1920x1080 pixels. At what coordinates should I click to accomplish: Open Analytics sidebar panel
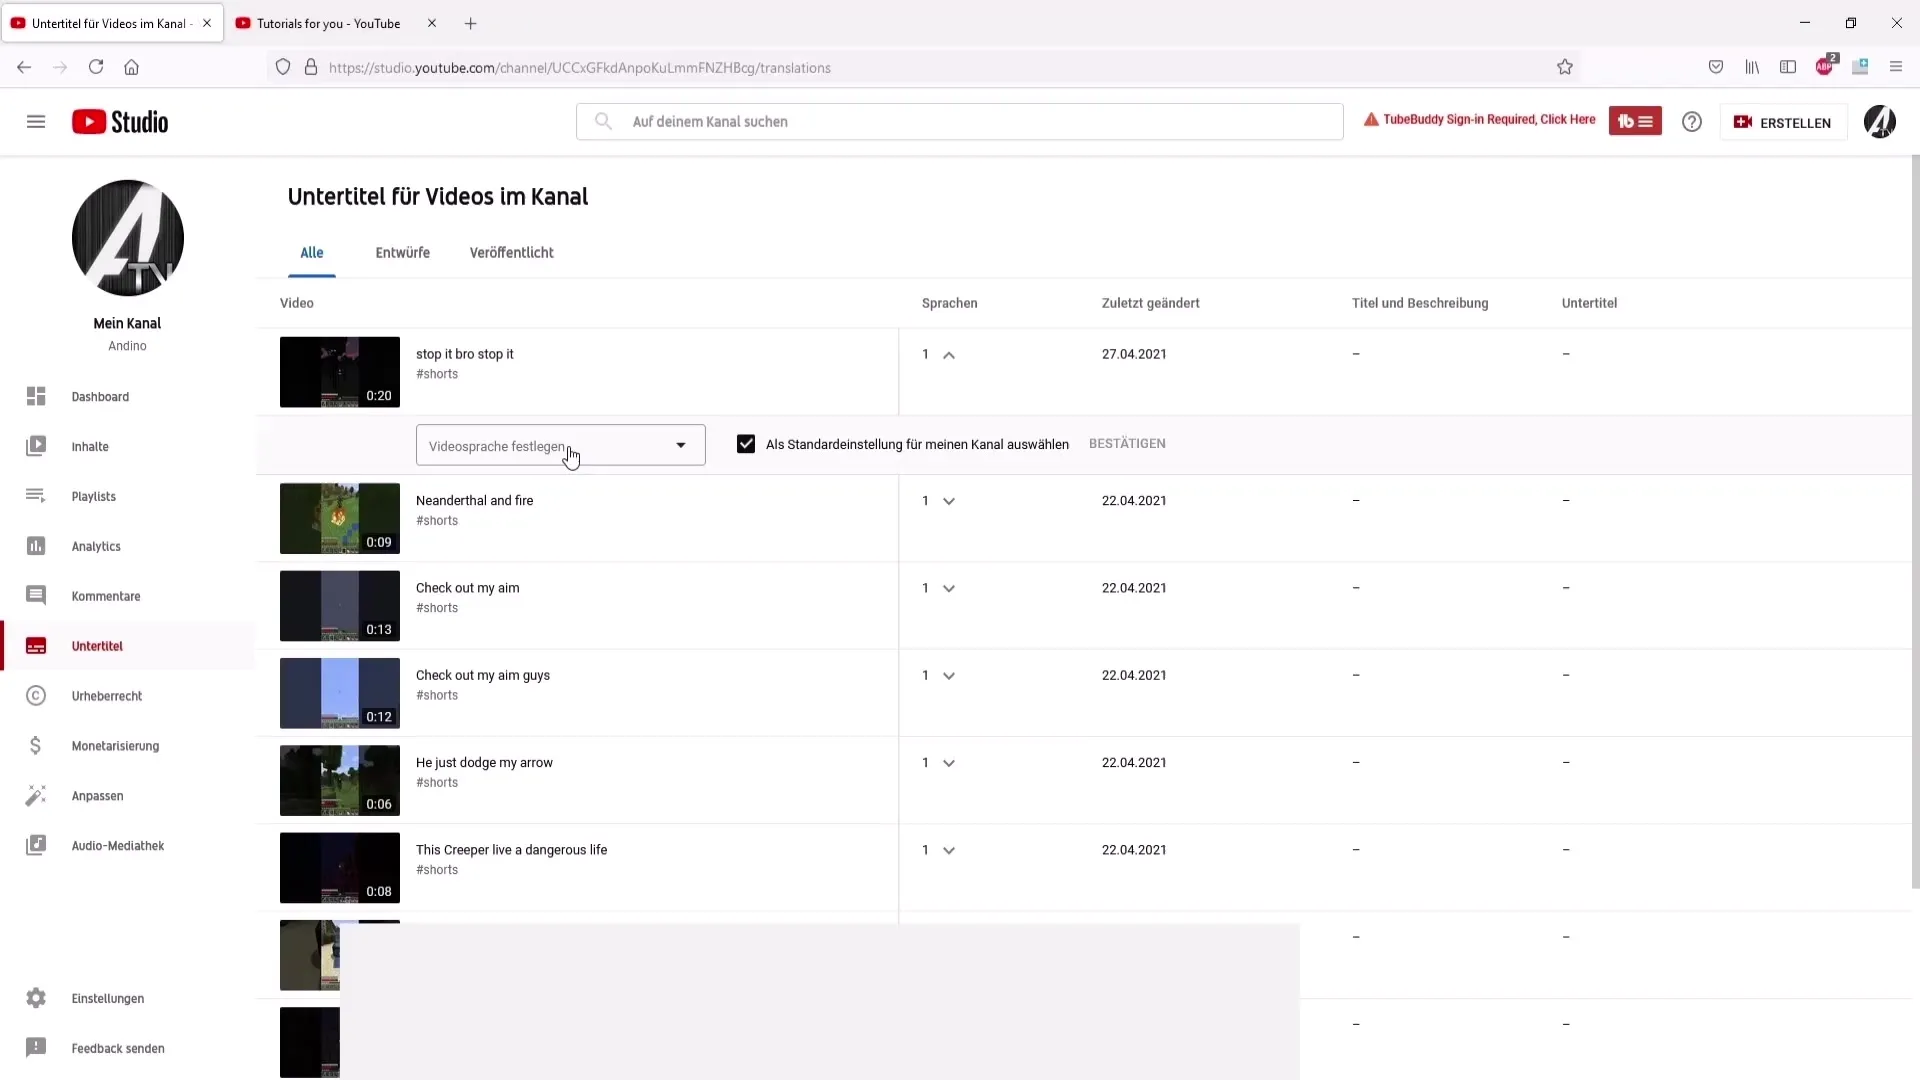pos(96,546)
